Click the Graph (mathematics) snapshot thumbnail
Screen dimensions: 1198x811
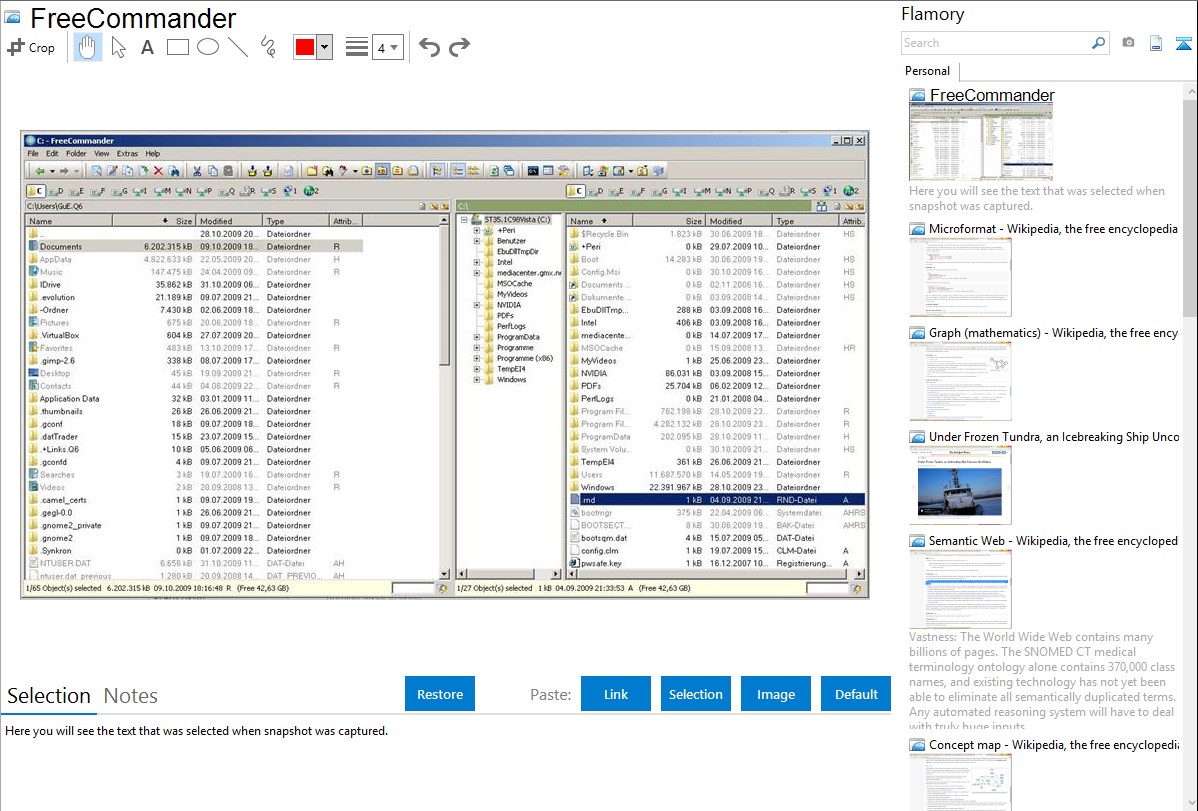pyautogui.click(x=960, y=381)
